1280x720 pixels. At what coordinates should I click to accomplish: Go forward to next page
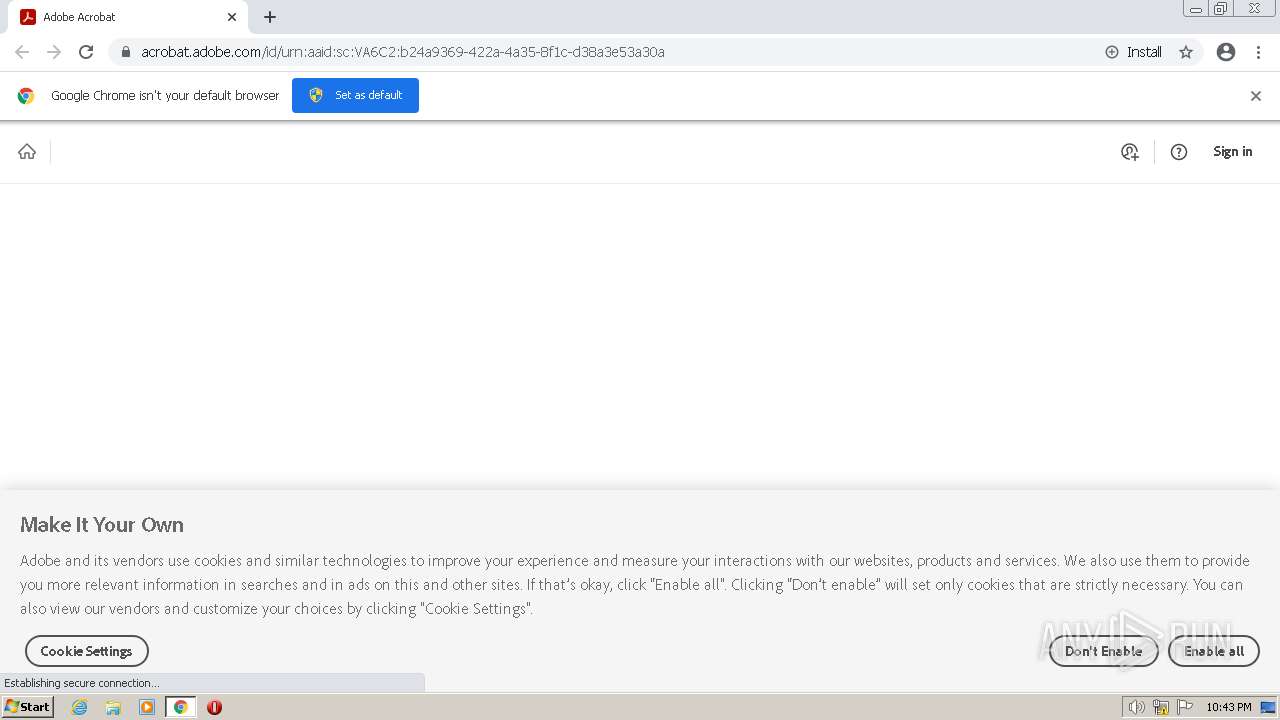click(54, 52)
